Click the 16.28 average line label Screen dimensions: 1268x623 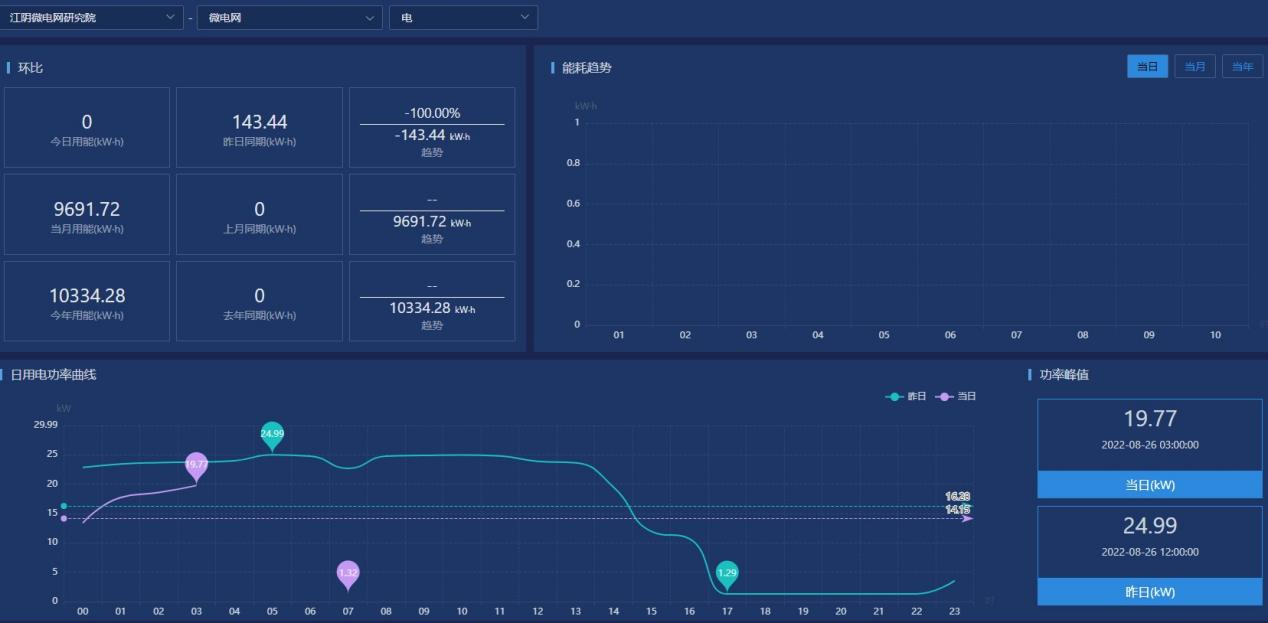pyautogui.click(x=957, y=497)
